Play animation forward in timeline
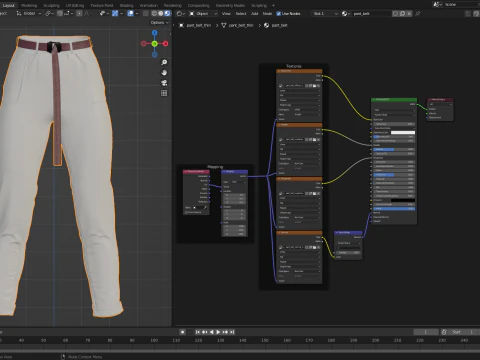The height and width of the screenshot is (360, 480). pos(218,332)
